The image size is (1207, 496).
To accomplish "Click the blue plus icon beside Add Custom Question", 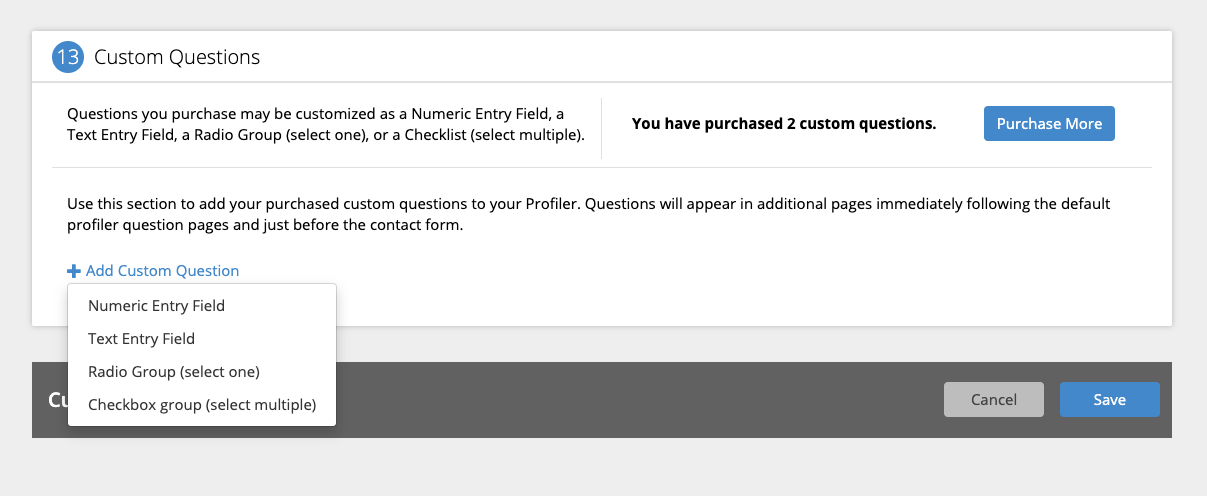I will click(73, 271).
